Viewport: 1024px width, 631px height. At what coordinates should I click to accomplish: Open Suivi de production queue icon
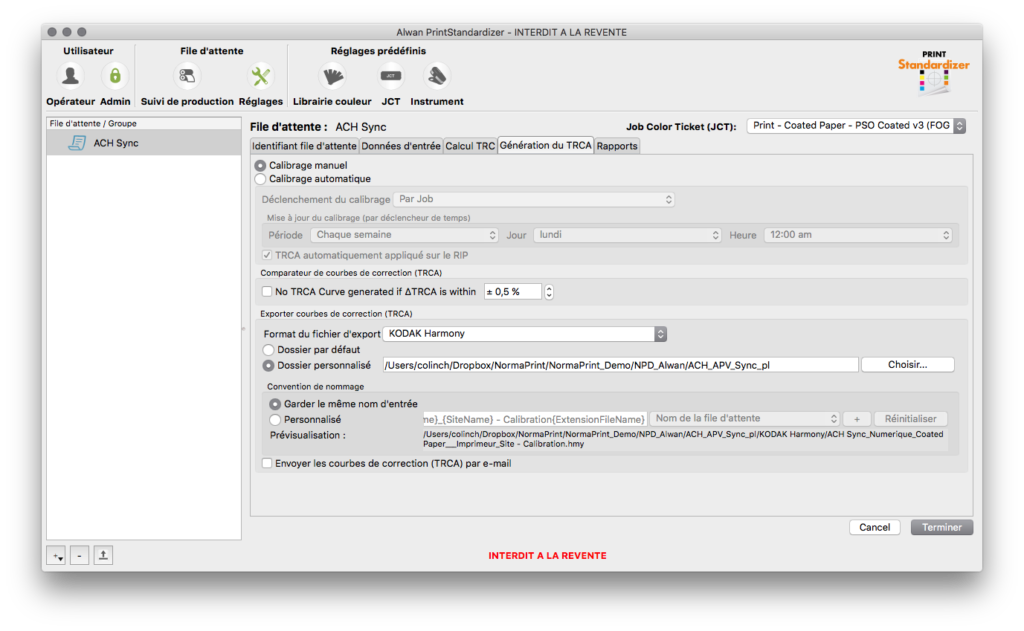pyautogui.click(x=187, y=77)
